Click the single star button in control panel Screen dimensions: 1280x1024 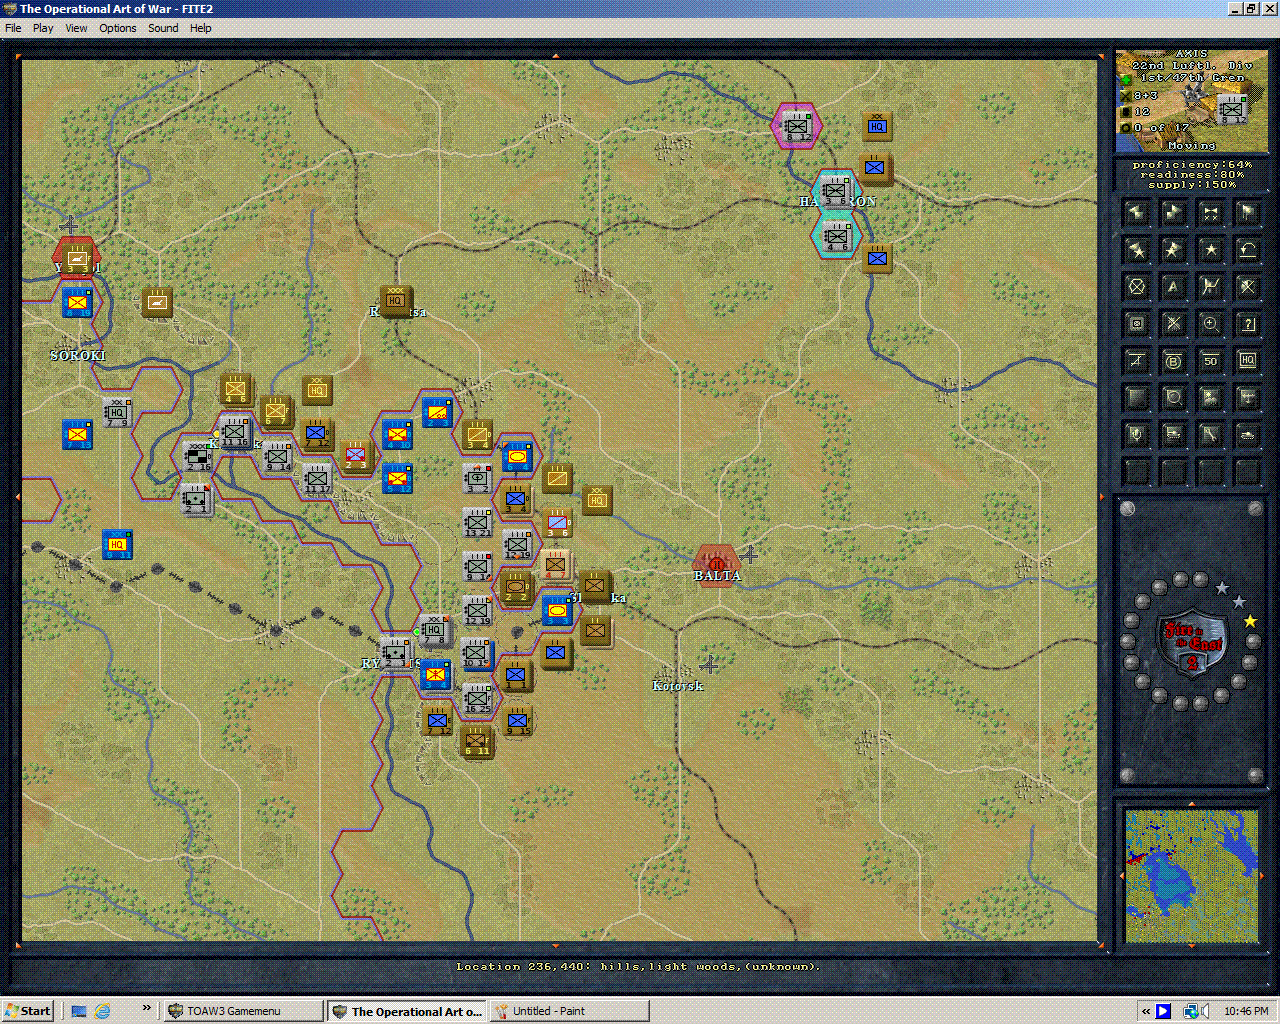[1210, 250]
